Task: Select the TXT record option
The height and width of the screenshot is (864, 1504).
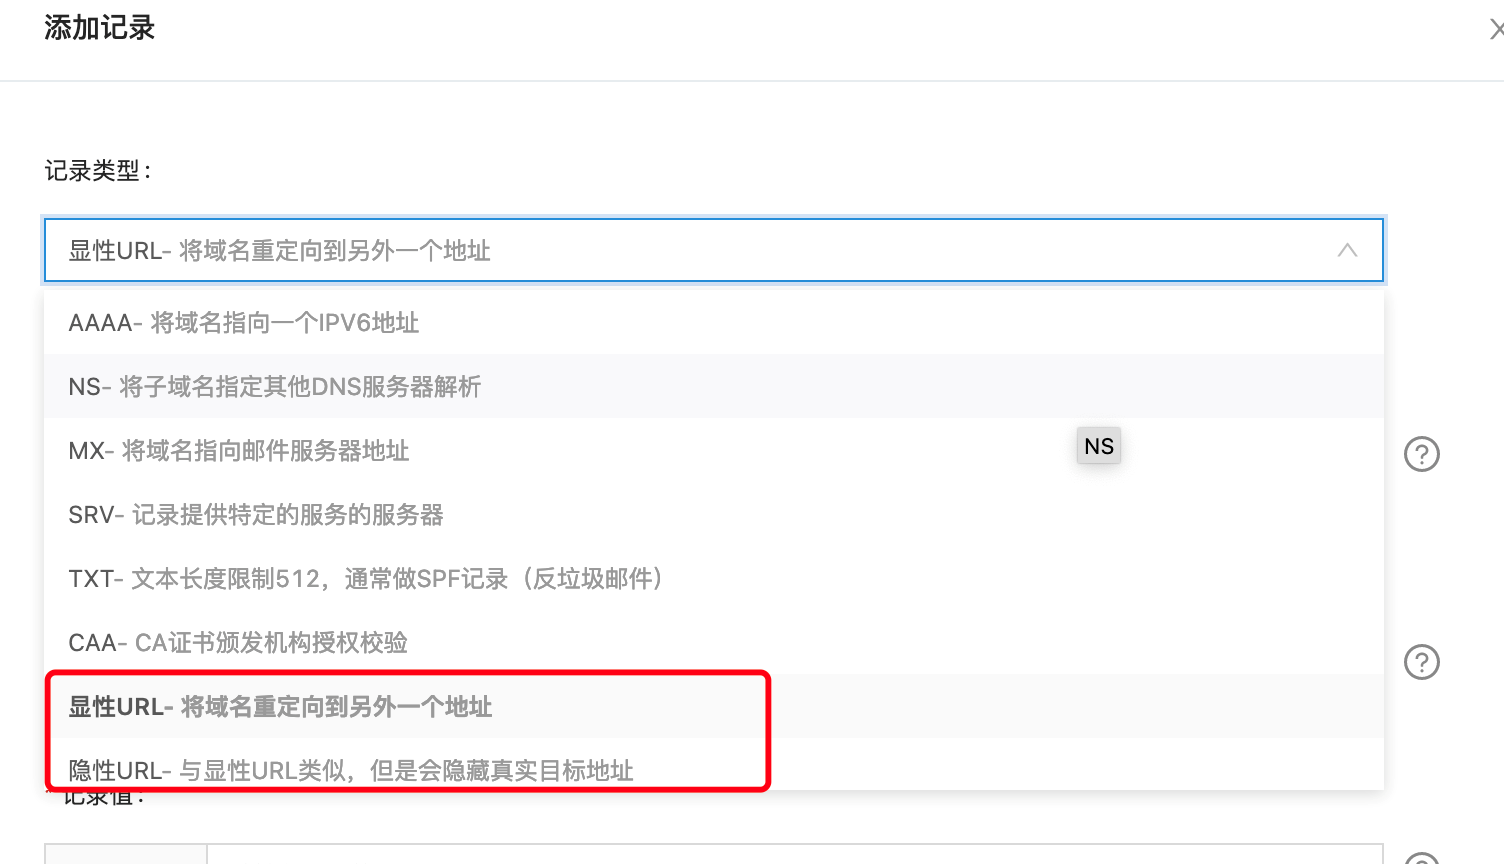Action: click(x=366, y=579)
